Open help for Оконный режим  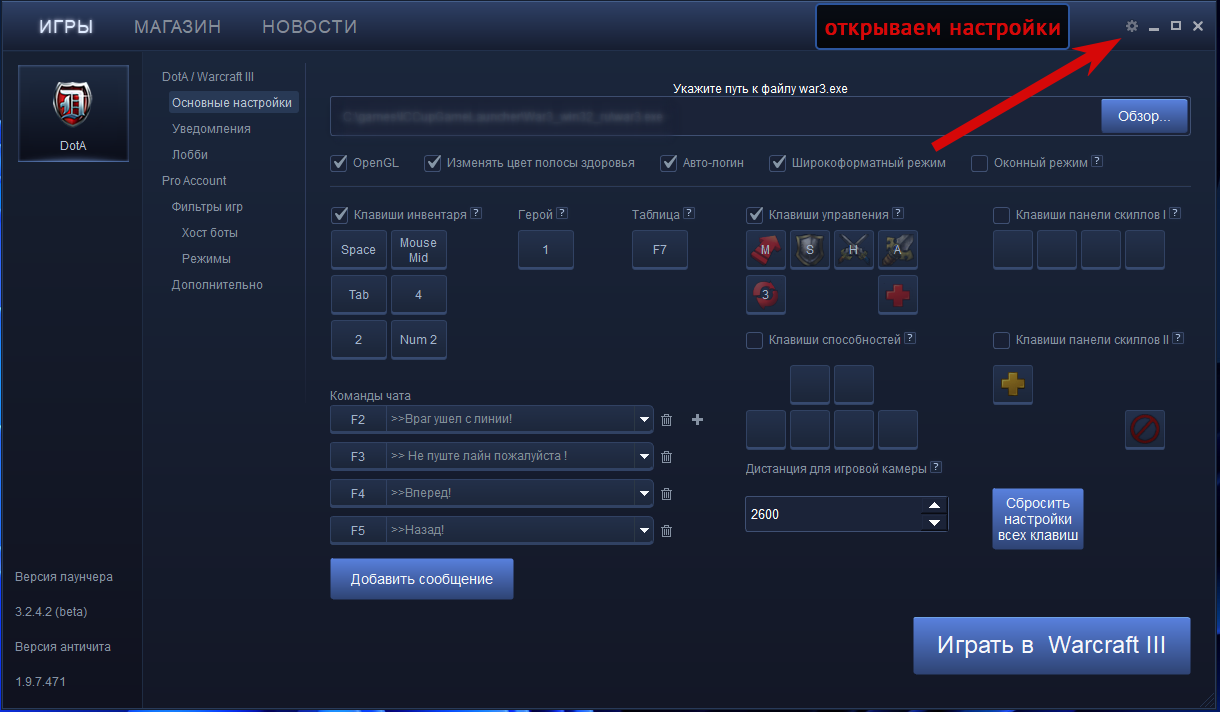1097,161
